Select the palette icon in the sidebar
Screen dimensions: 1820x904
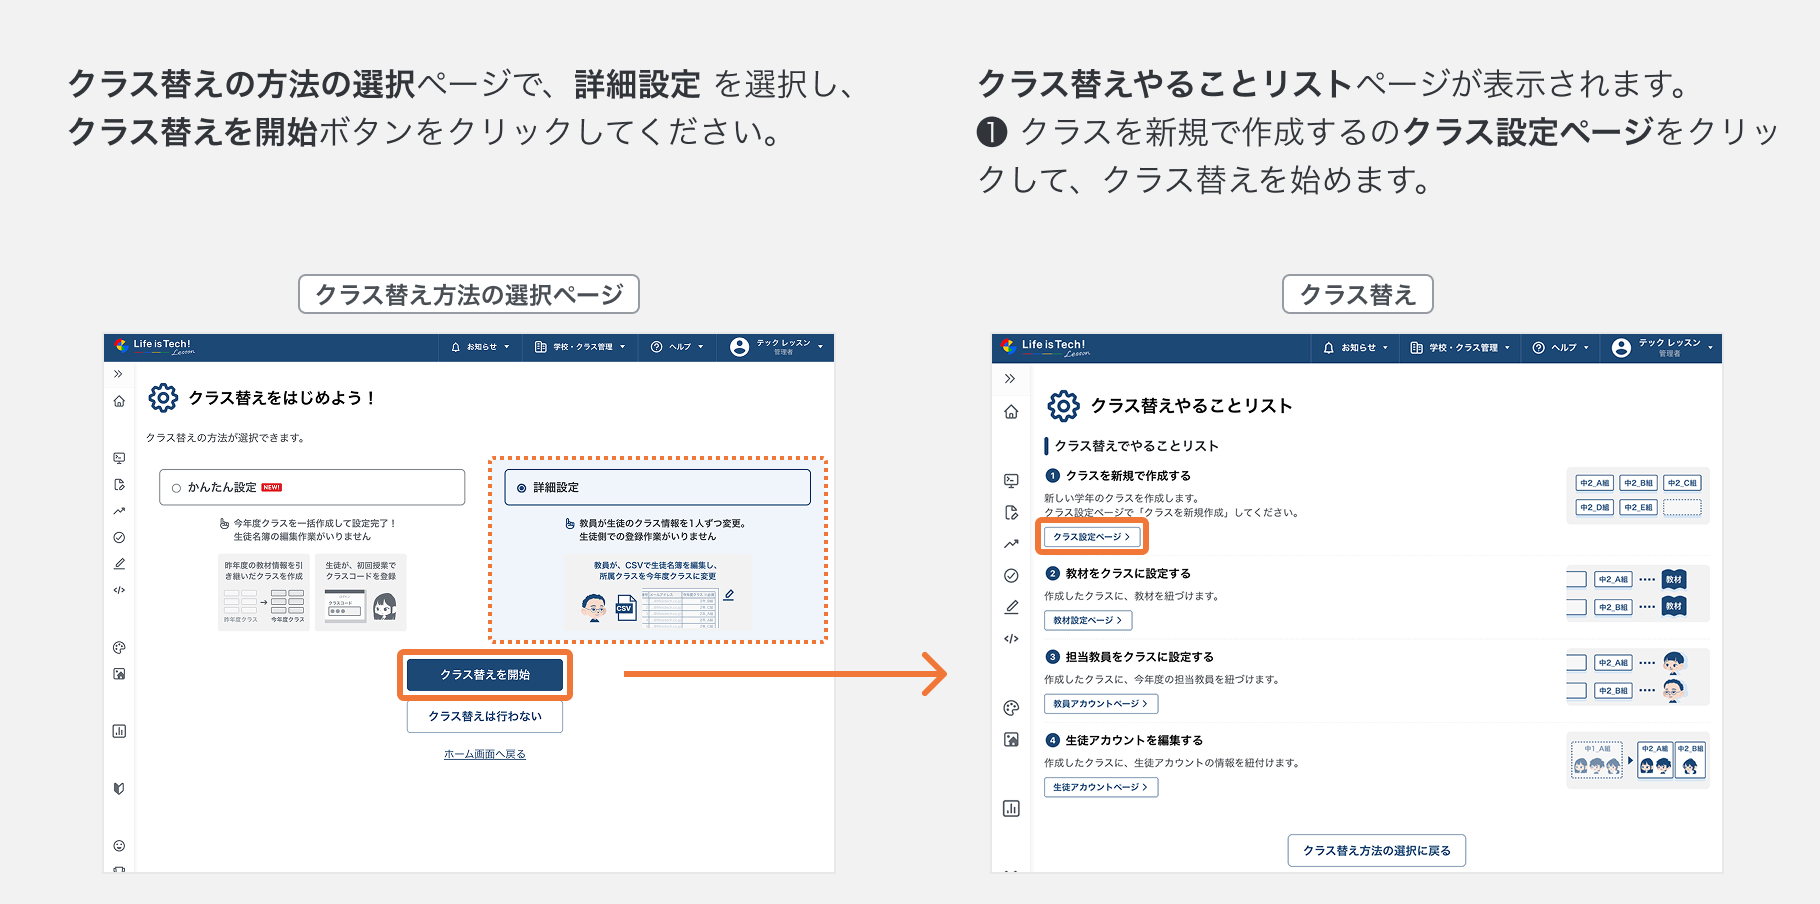118,646
